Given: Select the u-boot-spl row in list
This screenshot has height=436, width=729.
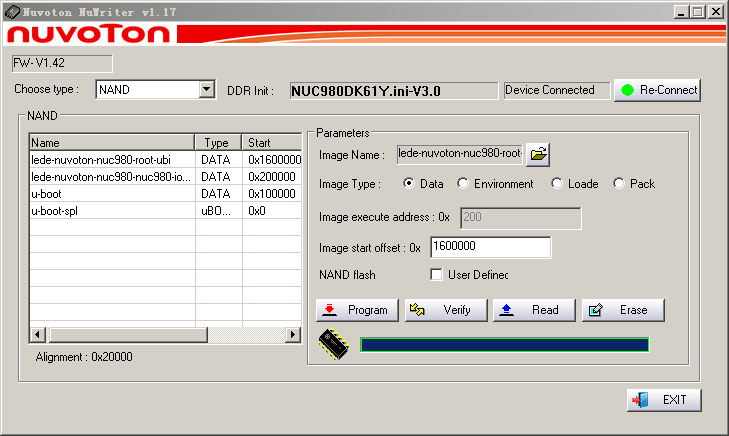Looking at the screenshot, I should (x=166, y=211).
